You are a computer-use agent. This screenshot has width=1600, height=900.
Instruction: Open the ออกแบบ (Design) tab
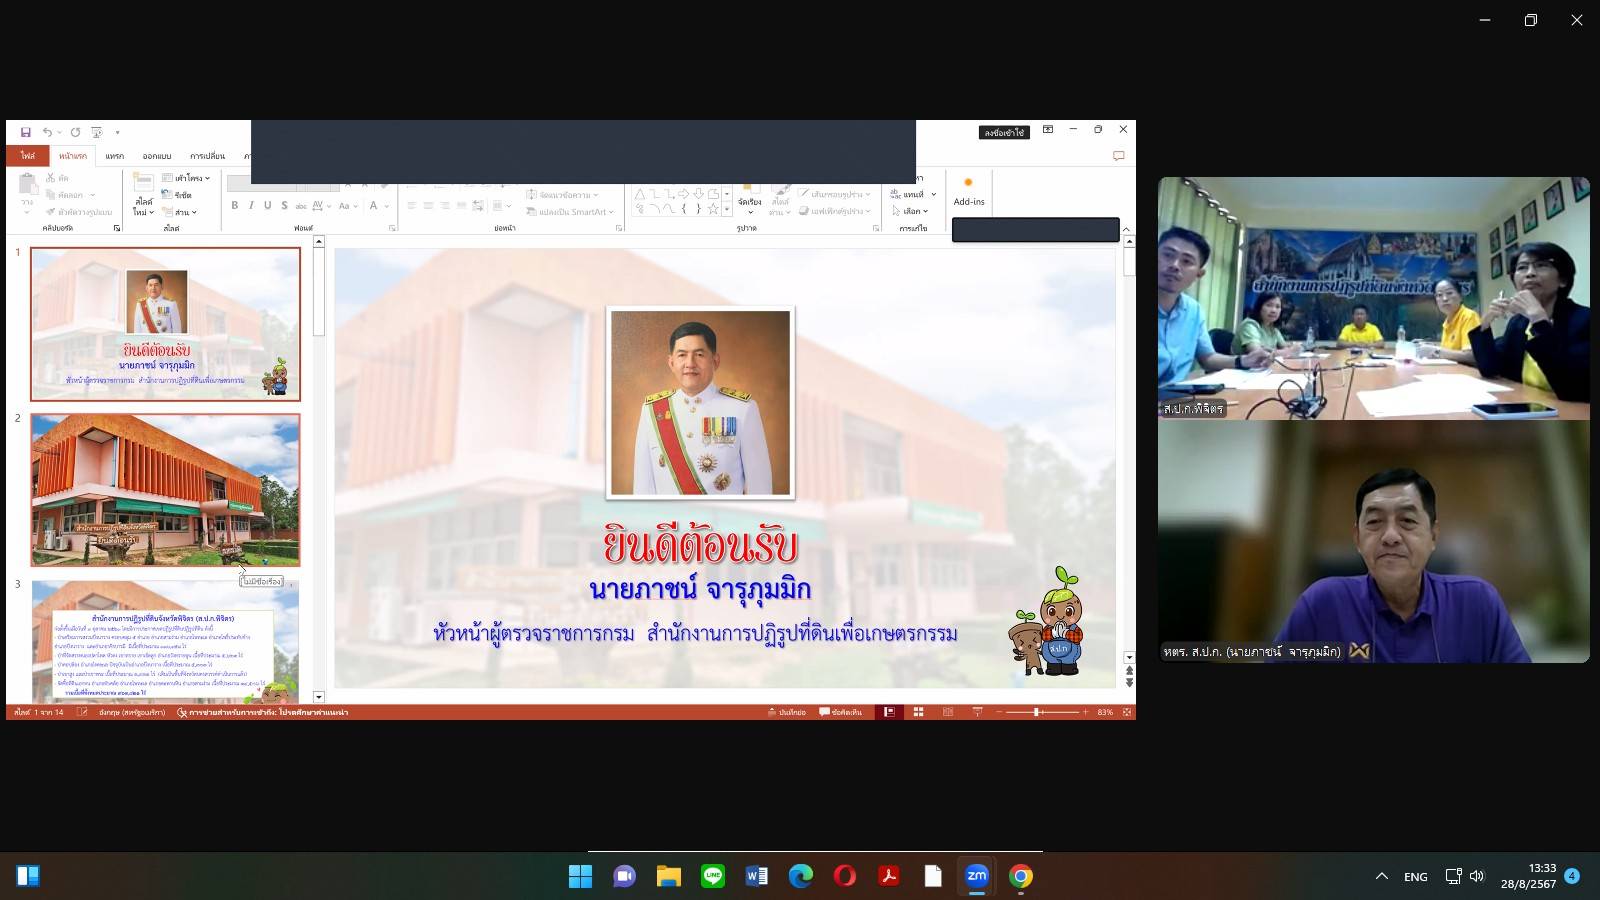pyautogui.click(x=157, y=156)
